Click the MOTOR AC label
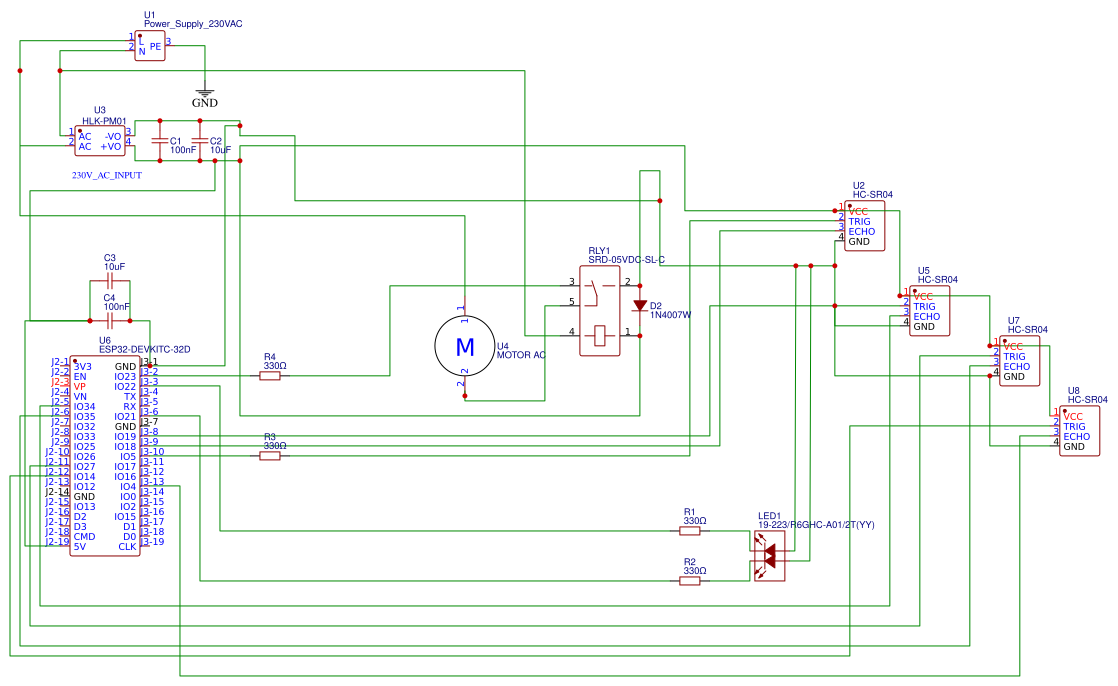Screen dimensions: 1118x686 521,355
